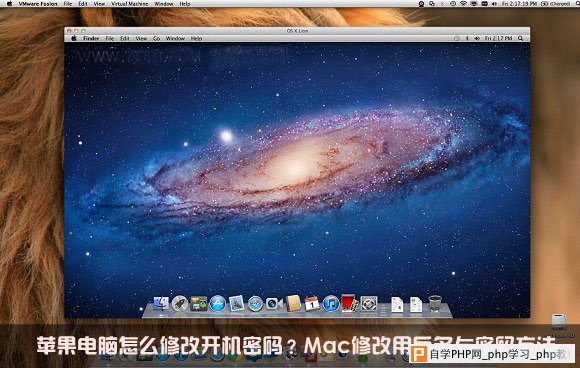Open host Window menu in VMware menu bar

tap(163, 4)
